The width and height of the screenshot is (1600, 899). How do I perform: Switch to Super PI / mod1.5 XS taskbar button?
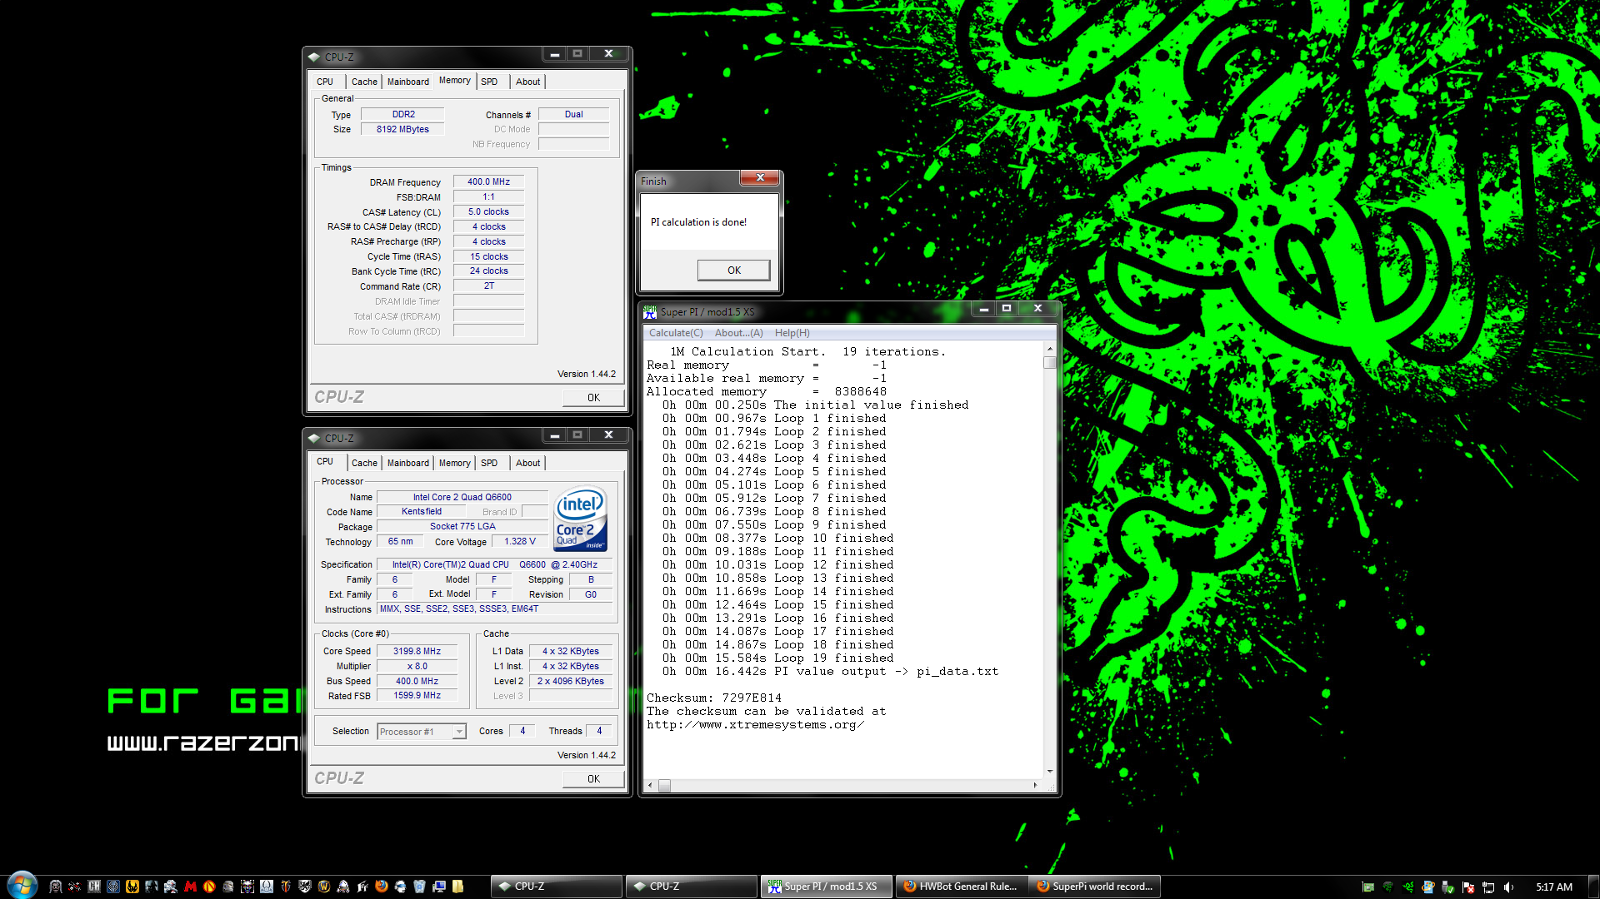point(826,886)
